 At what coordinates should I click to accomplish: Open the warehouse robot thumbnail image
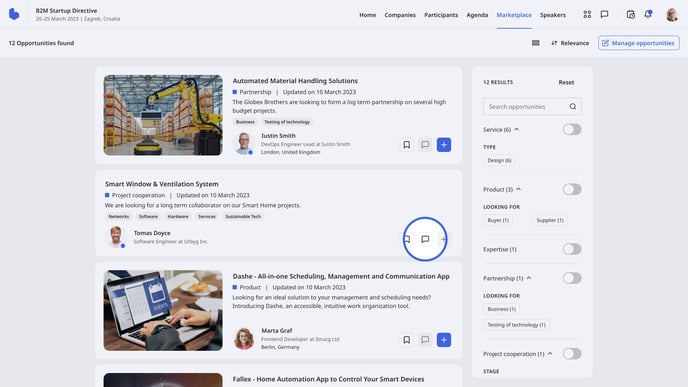pos(163,115)
